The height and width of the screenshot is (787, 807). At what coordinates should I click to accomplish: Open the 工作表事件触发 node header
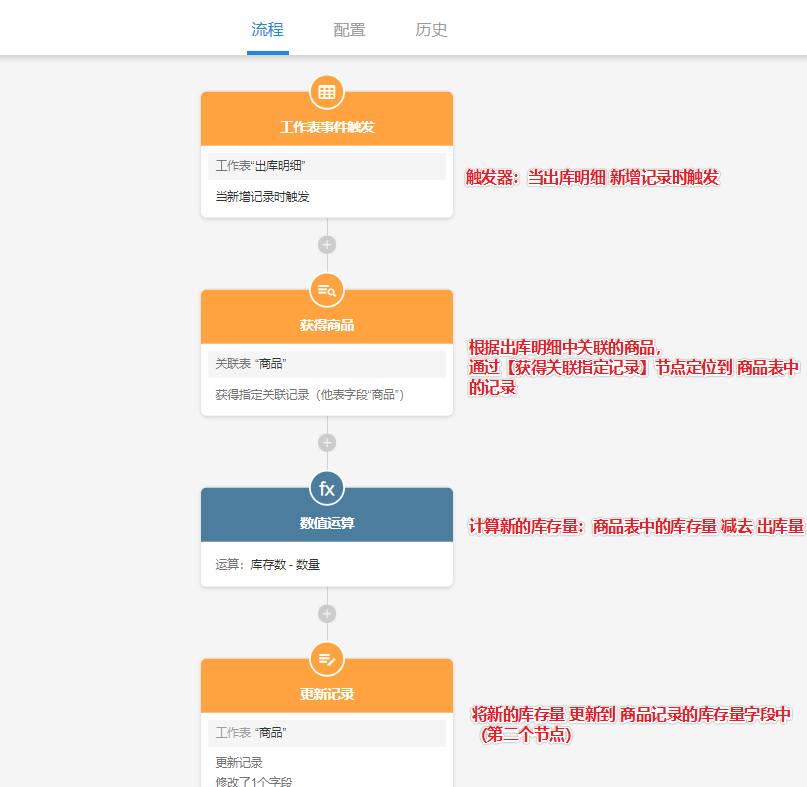[327, 127]
